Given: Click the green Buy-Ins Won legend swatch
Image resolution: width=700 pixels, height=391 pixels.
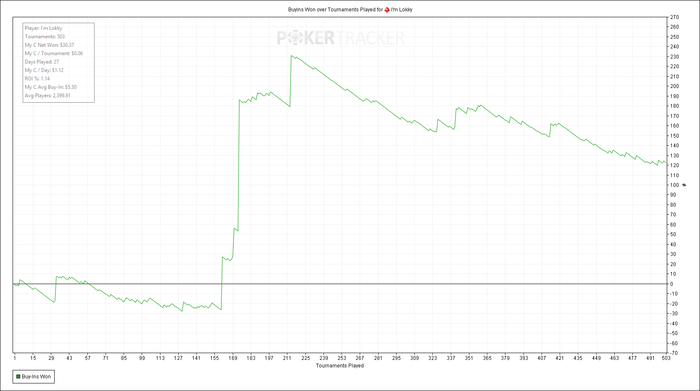Looking at the screenshot, I should (x=18, y=377).
